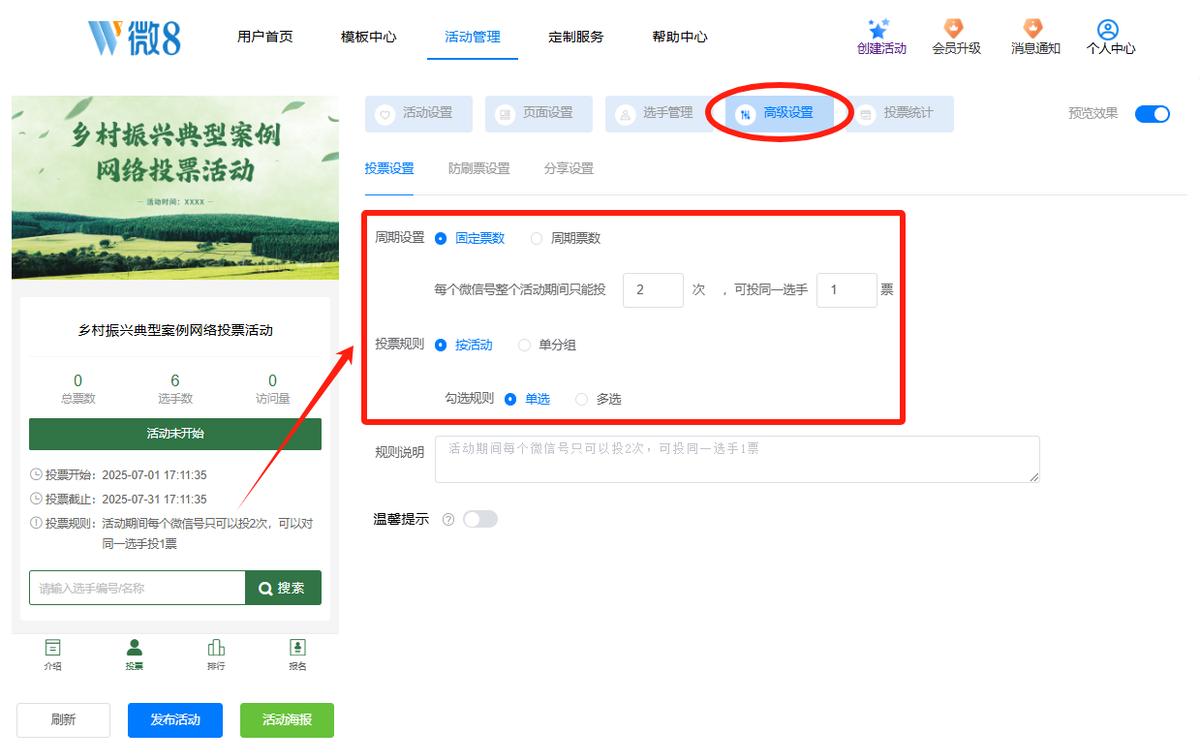Click the 发布活动 button
The width and height of the screenshot is (1200, 755).
175,720
